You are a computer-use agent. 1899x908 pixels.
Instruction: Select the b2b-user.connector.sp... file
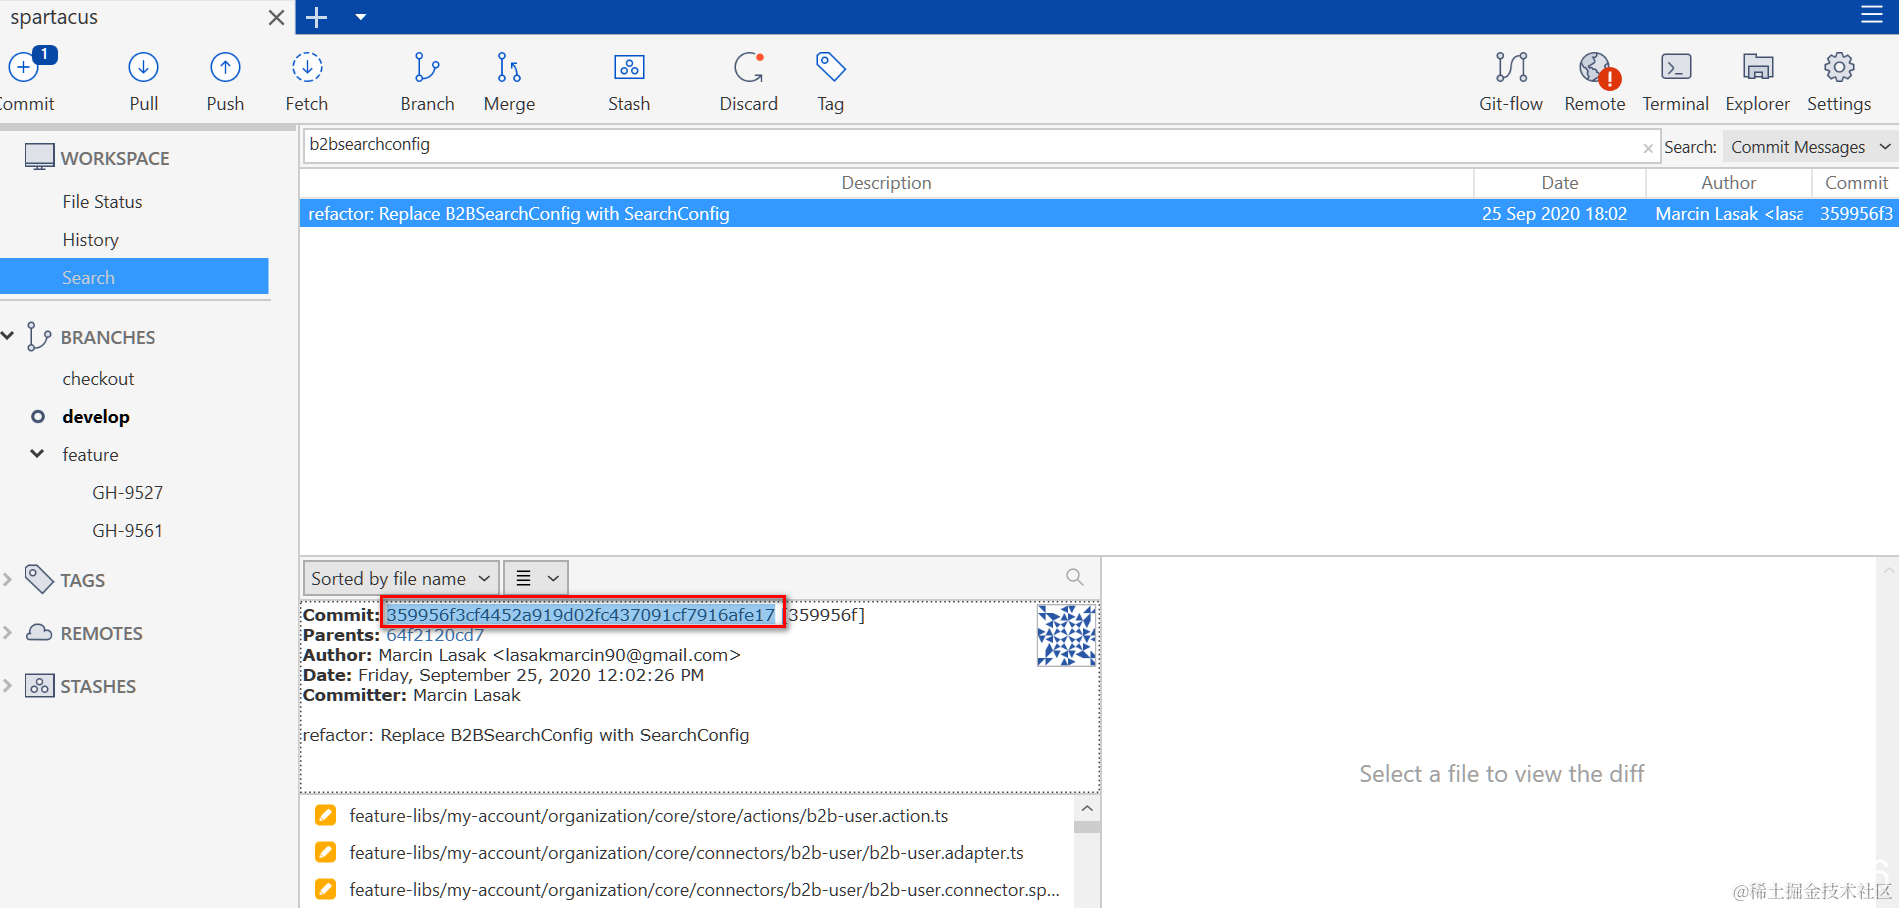coord(704,890)
